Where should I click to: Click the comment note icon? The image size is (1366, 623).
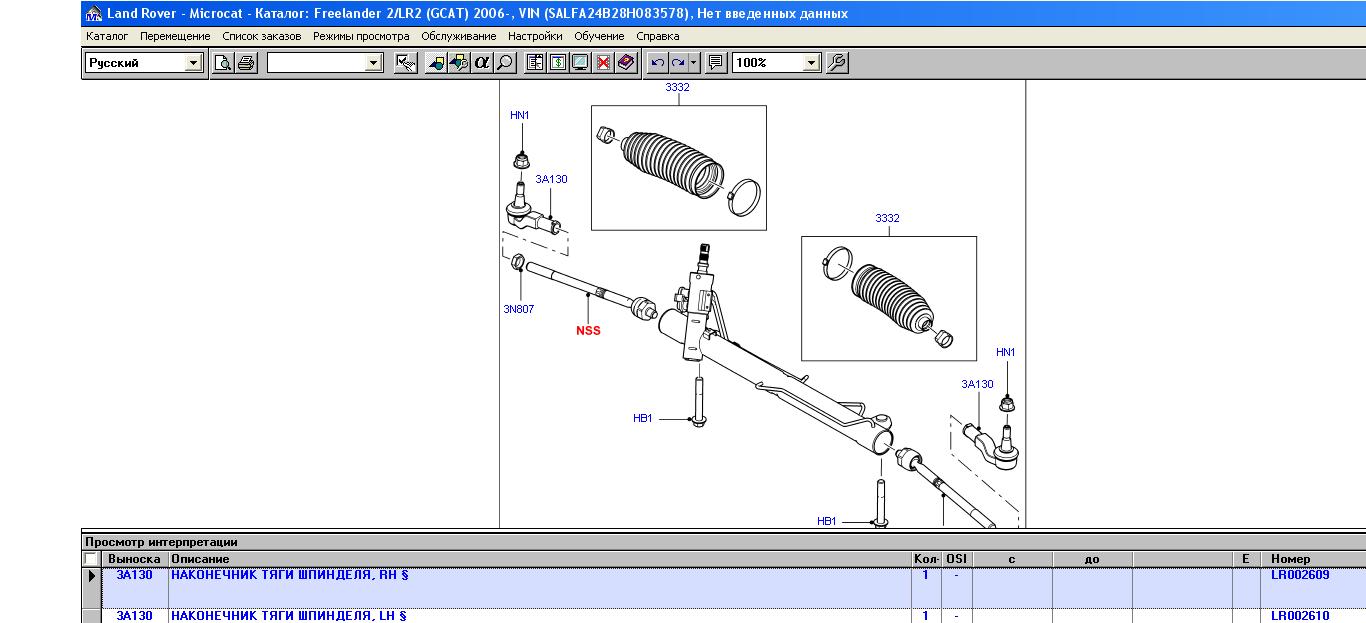716,63
